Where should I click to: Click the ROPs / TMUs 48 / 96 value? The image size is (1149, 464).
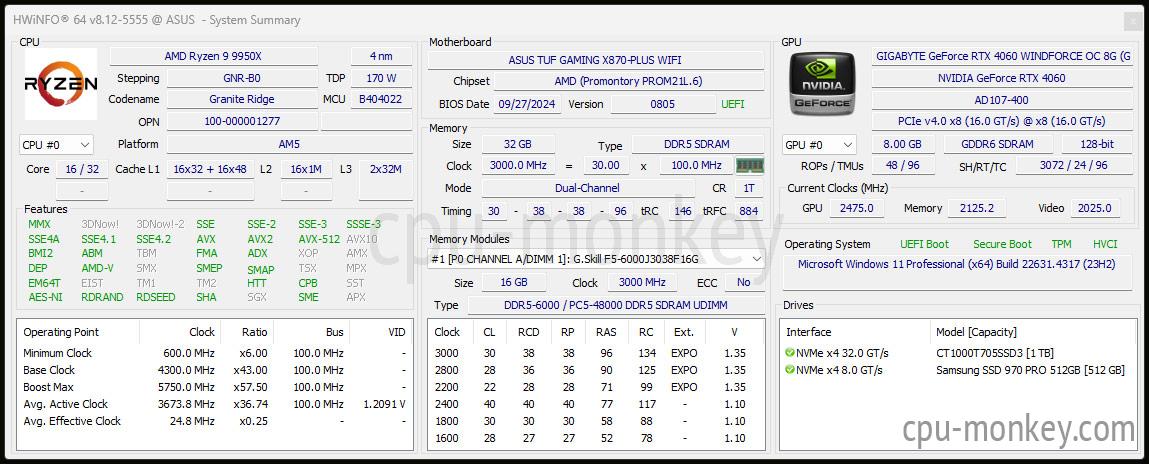(x=903, y=166)
